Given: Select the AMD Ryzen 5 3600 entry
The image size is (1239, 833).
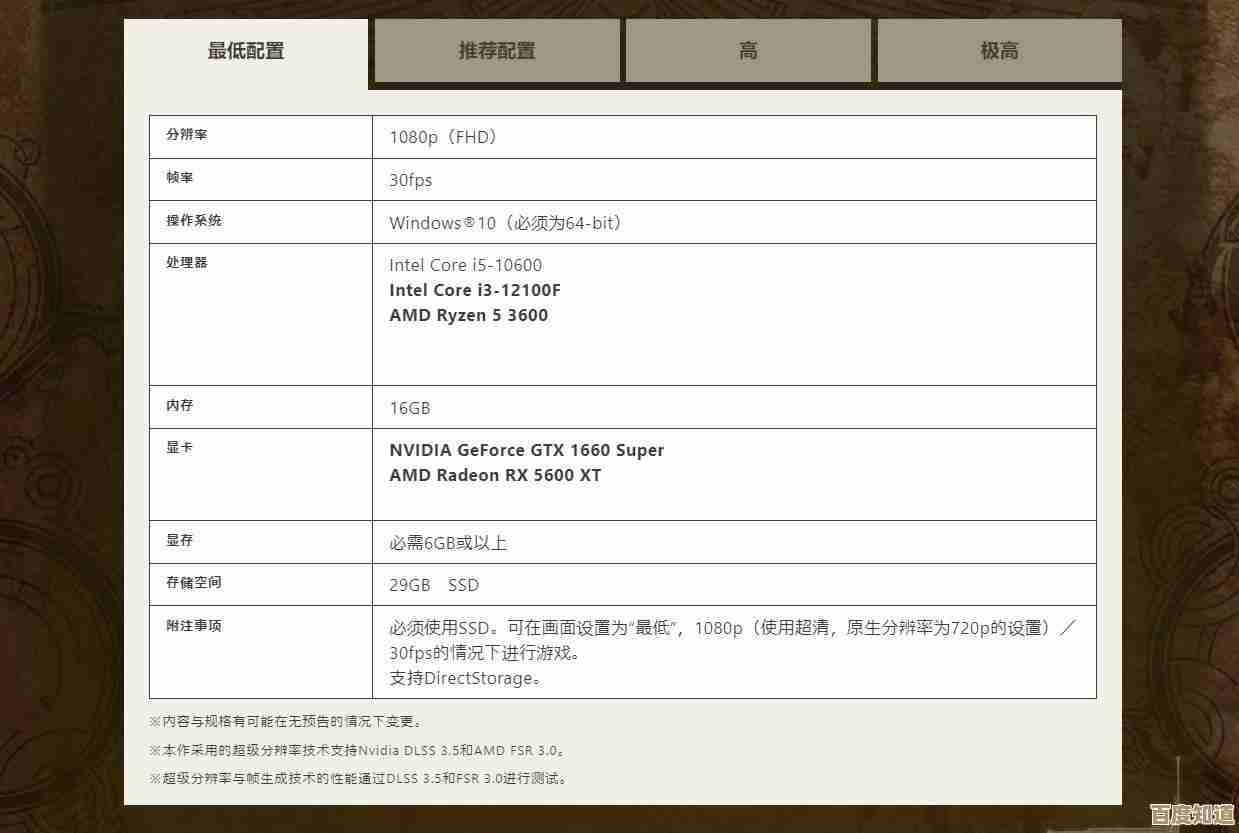Looking at the screenshot, I should pos(470,315).
